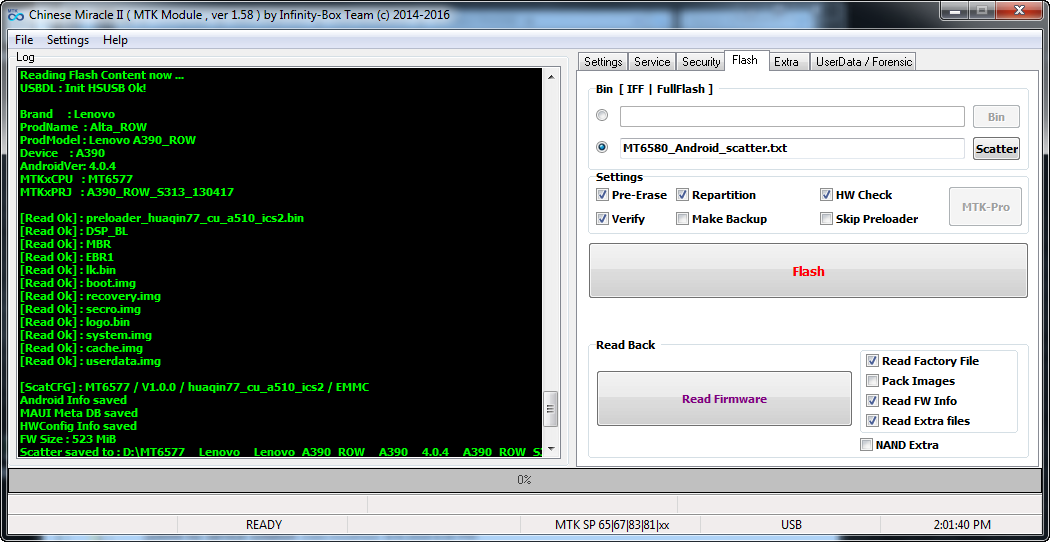Click the 'MTKxCPU : MT6577' log line
The width and height of the screenshot is (1050, 542).
(x=76, y=179)
